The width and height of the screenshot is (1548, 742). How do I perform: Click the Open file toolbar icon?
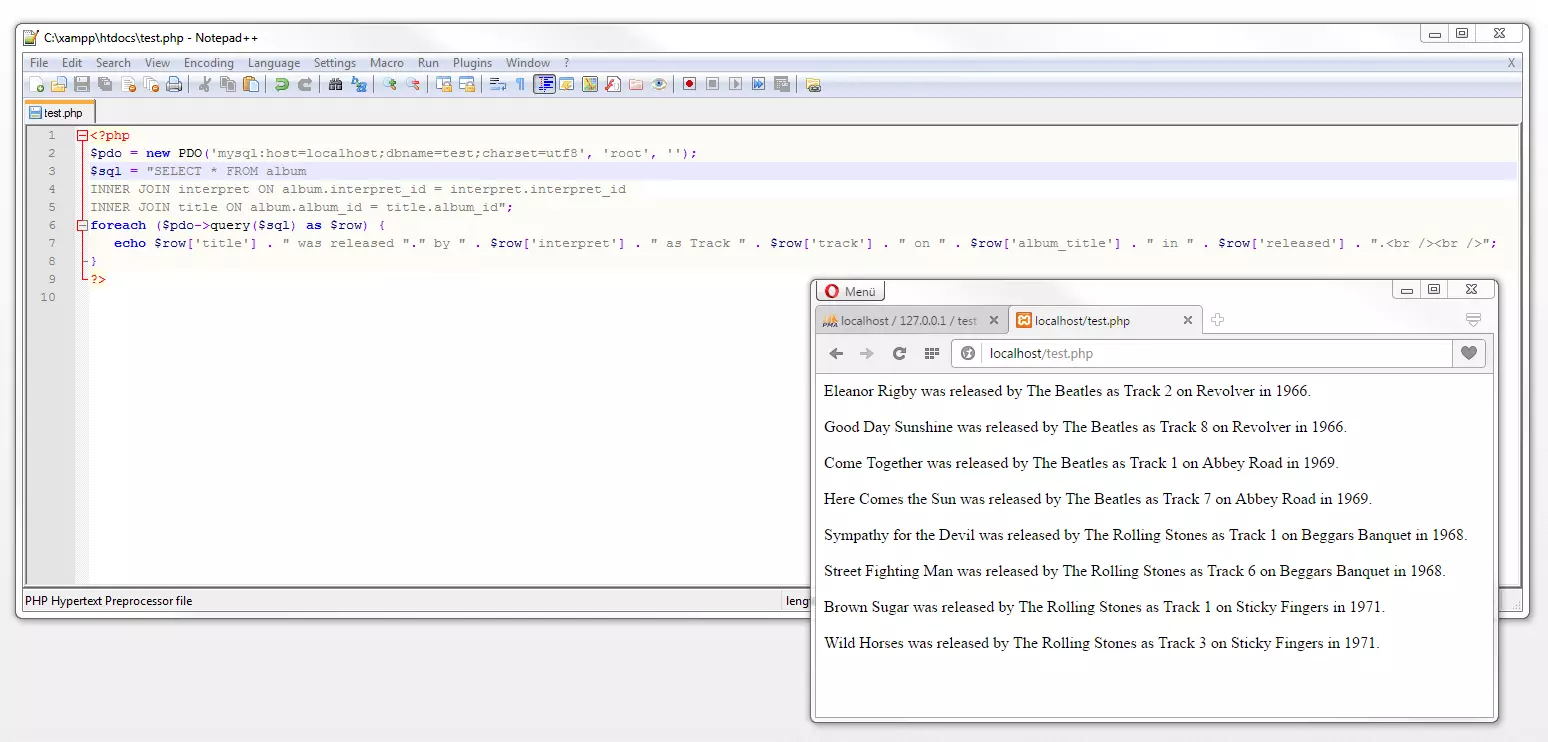tap(59, 85)
